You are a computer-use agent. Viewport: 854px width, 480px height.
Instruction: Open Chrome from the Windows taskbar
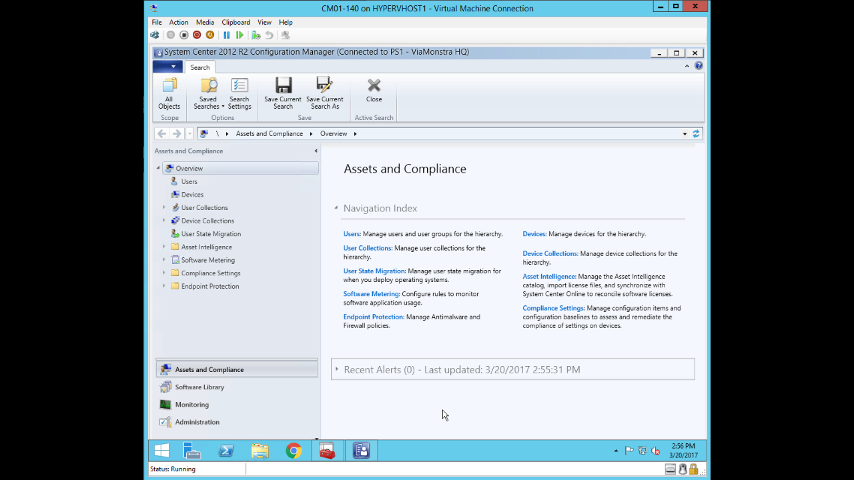pos(294,450)
